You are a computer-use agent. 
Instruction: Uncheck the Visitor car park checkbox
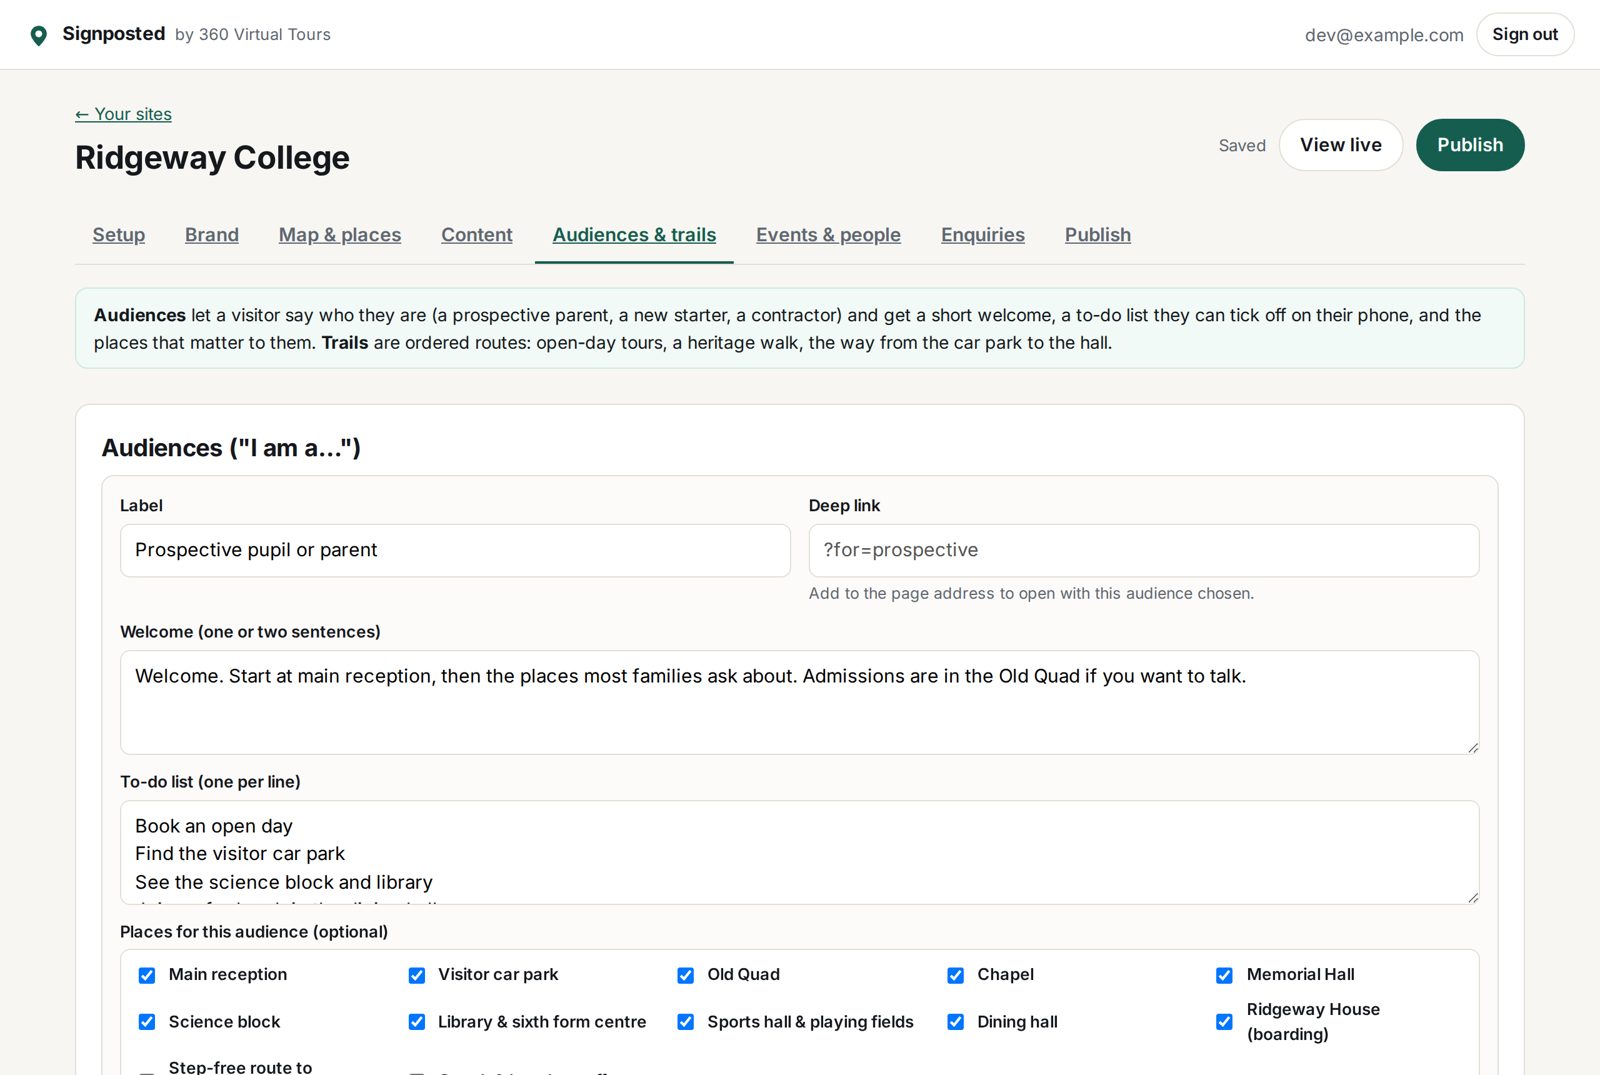[417, 975]
